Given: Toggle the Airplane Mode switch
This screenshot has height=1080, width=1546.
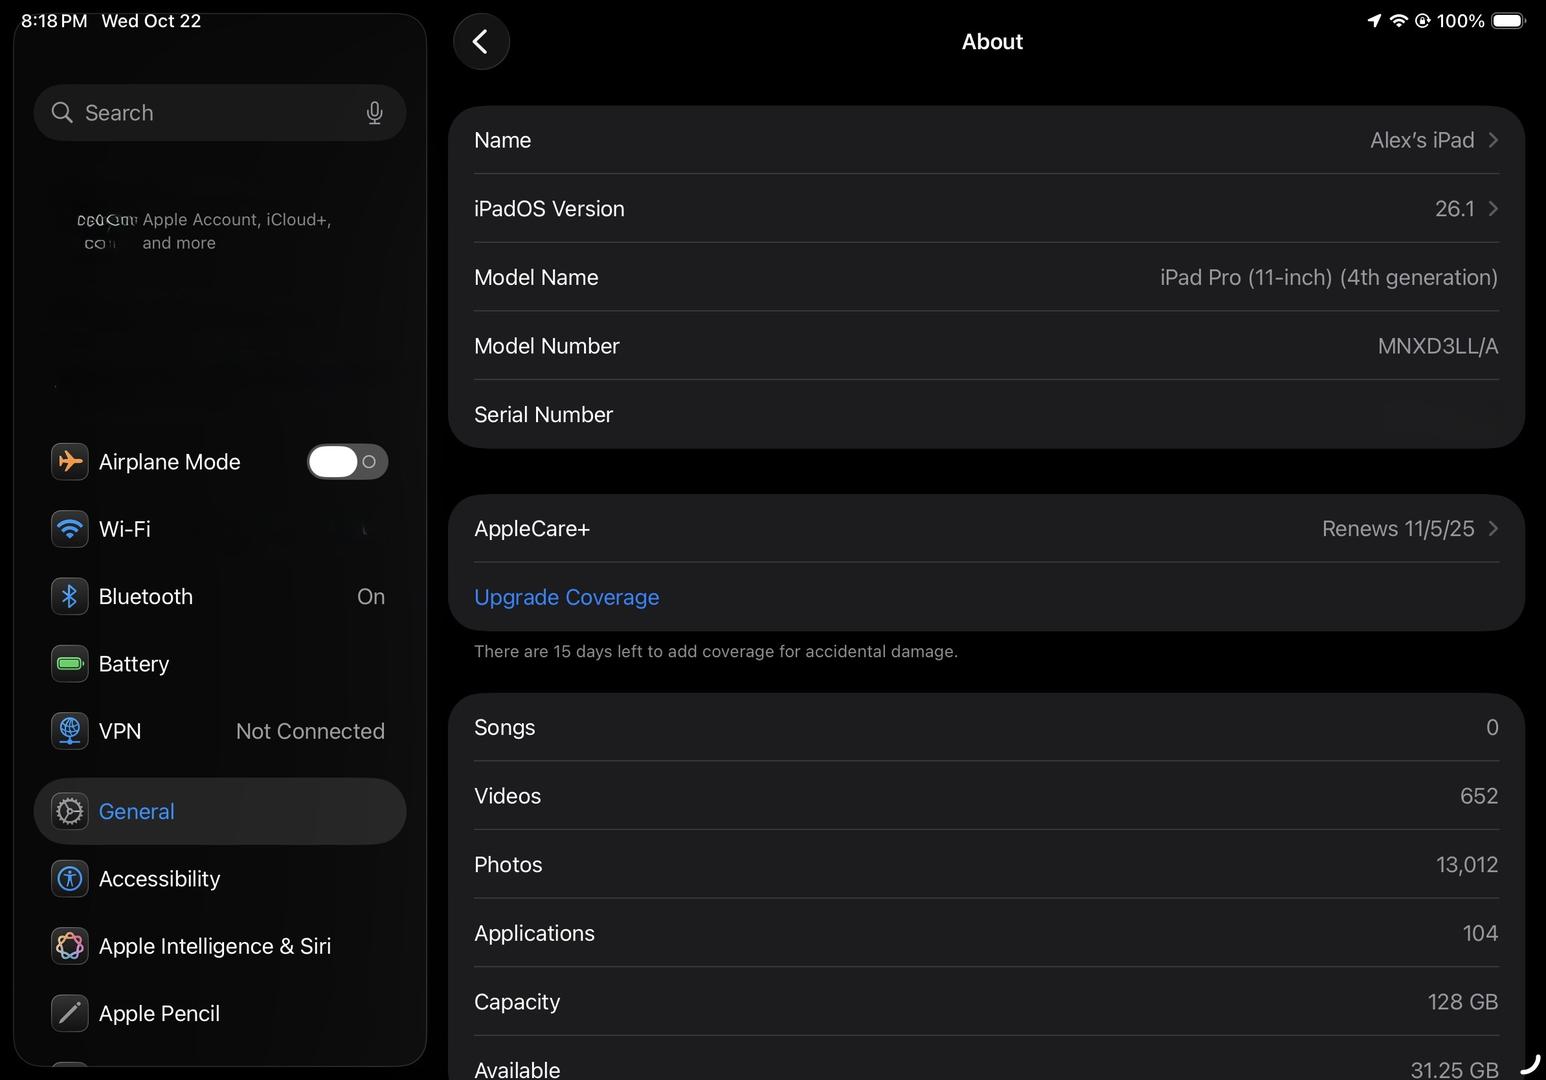Looking at the screenshot, I should click(347, 462).
